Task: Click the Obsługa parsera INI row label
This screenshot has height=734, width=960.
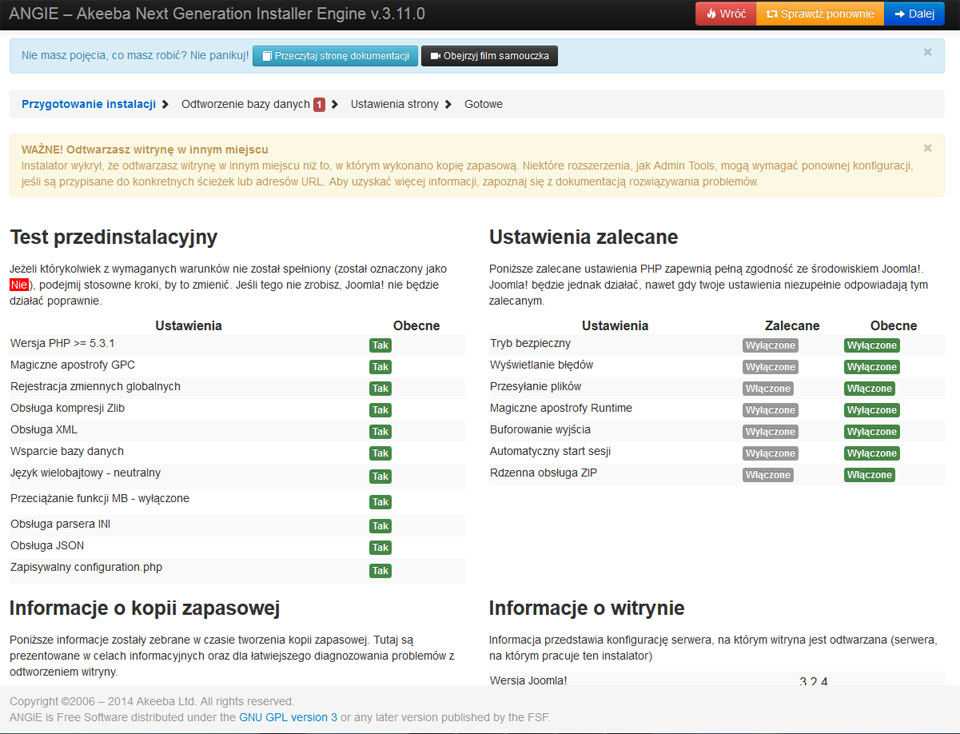Action: point(61,524)
